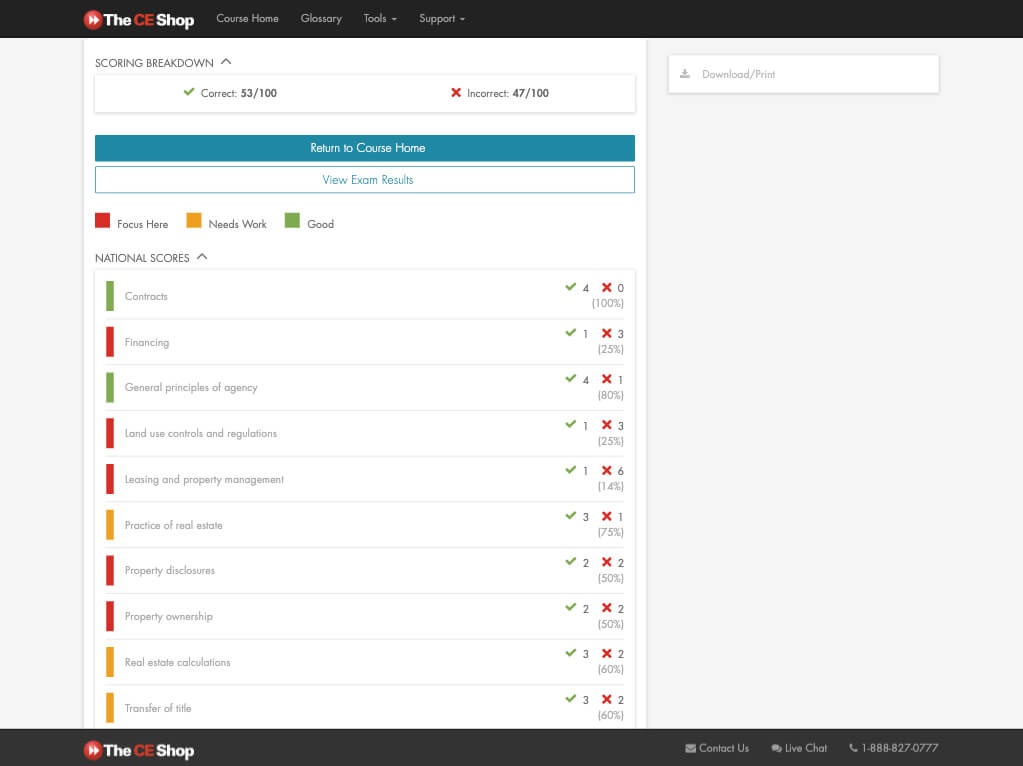Select the Financing score row

(x=365, y=342)
